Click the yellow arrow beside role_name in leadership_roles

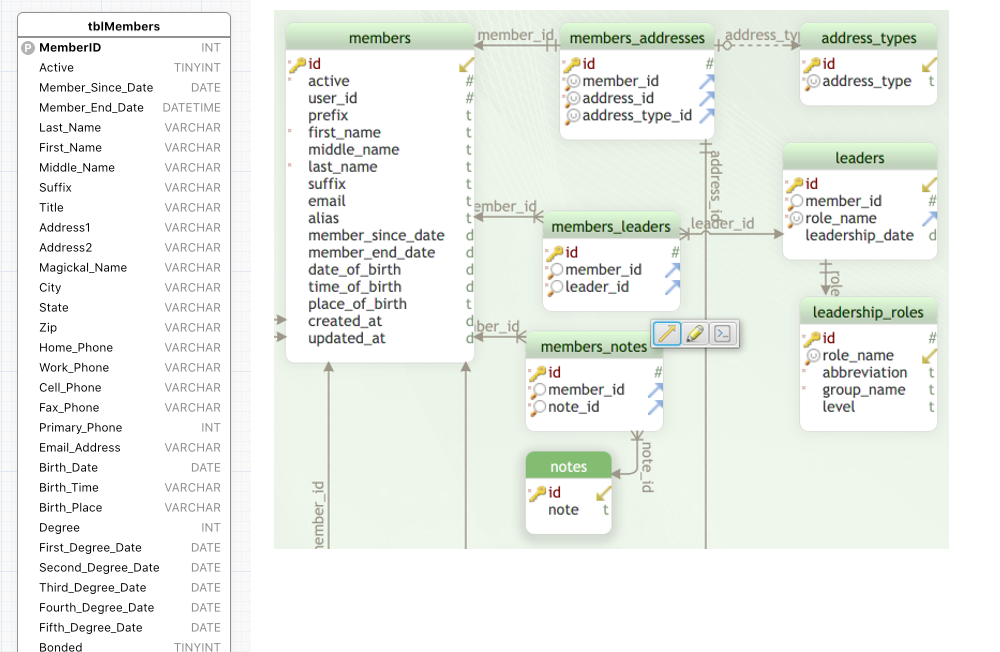click(x=929, y=356)
